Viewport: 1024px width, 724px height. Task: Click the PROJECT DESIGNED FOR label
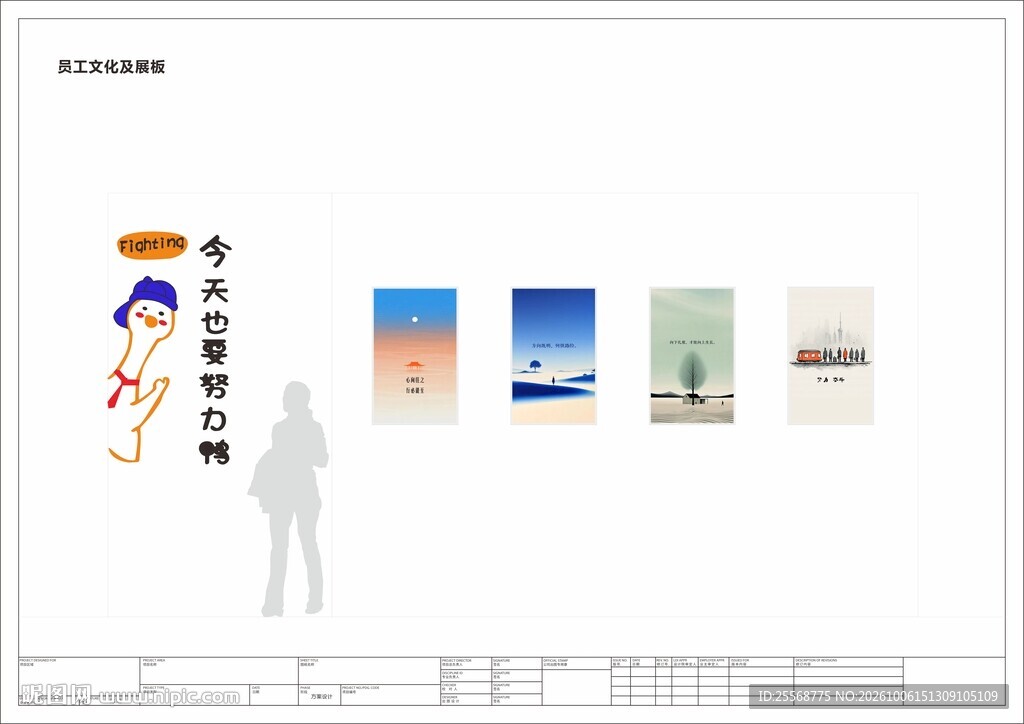38,661
